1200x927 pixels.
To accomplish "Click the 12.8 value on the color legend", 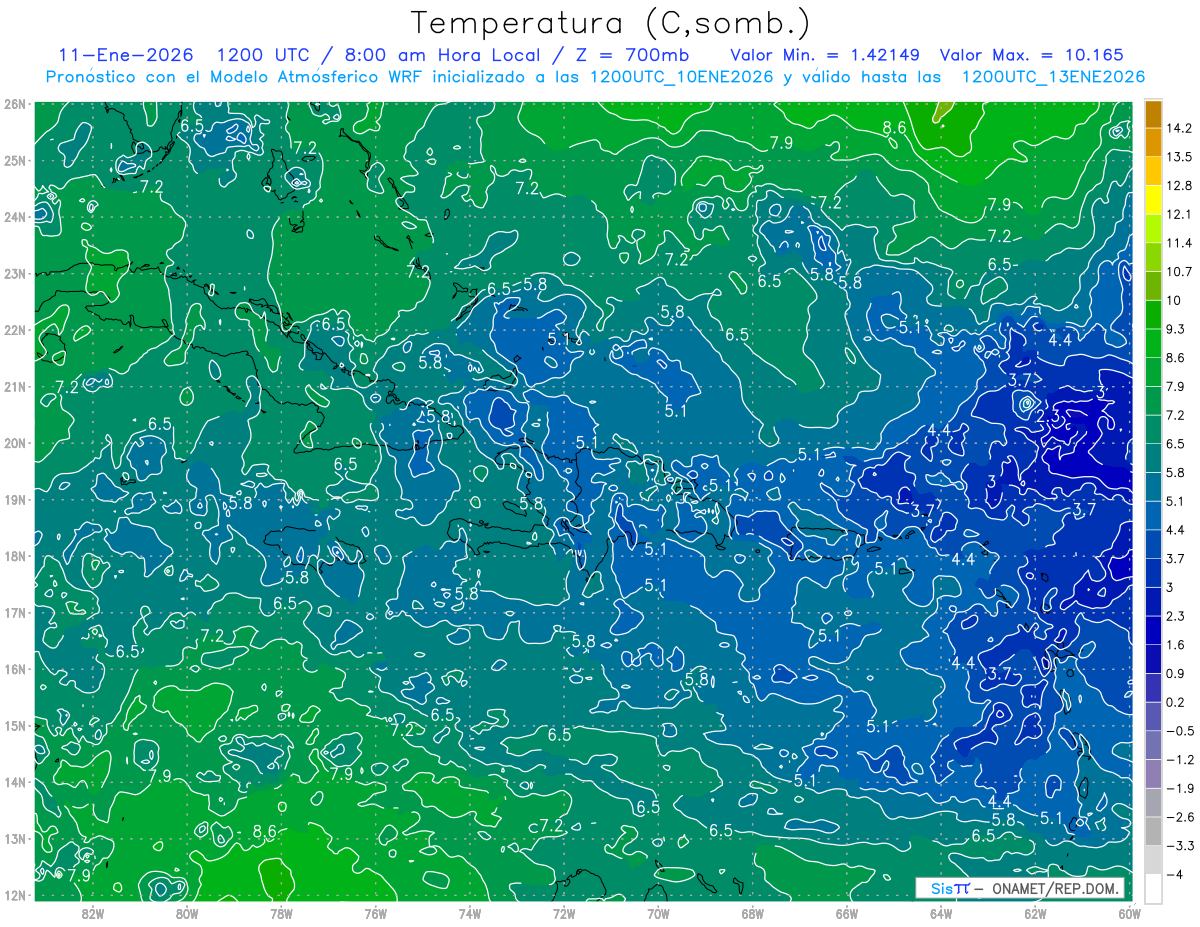I will pos(1180,186).
